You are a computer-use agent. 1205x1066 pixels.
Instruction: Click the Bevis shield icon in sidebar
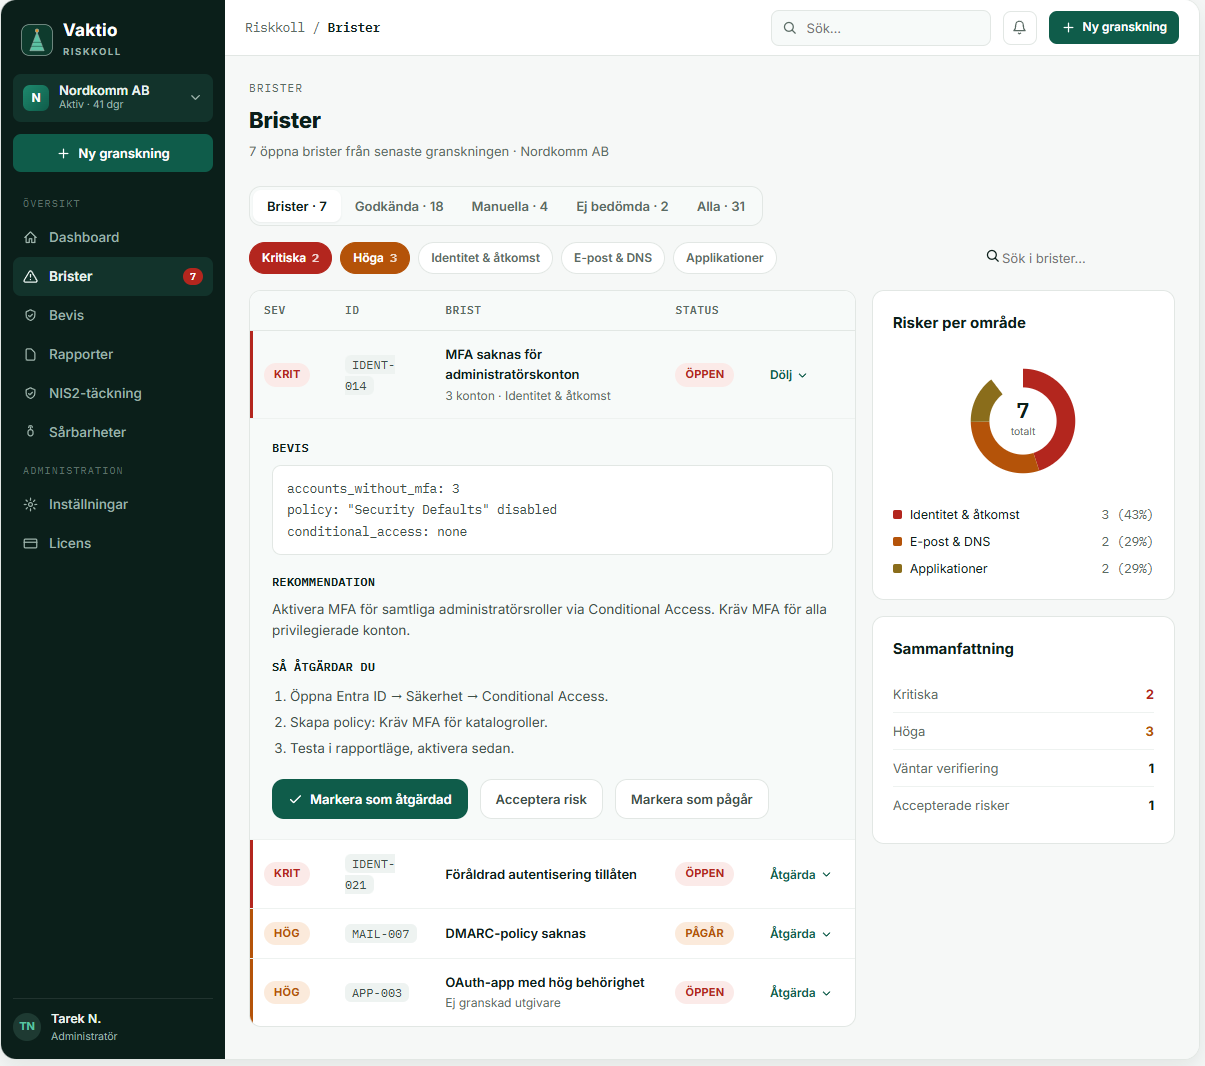[x=30, y=315]
